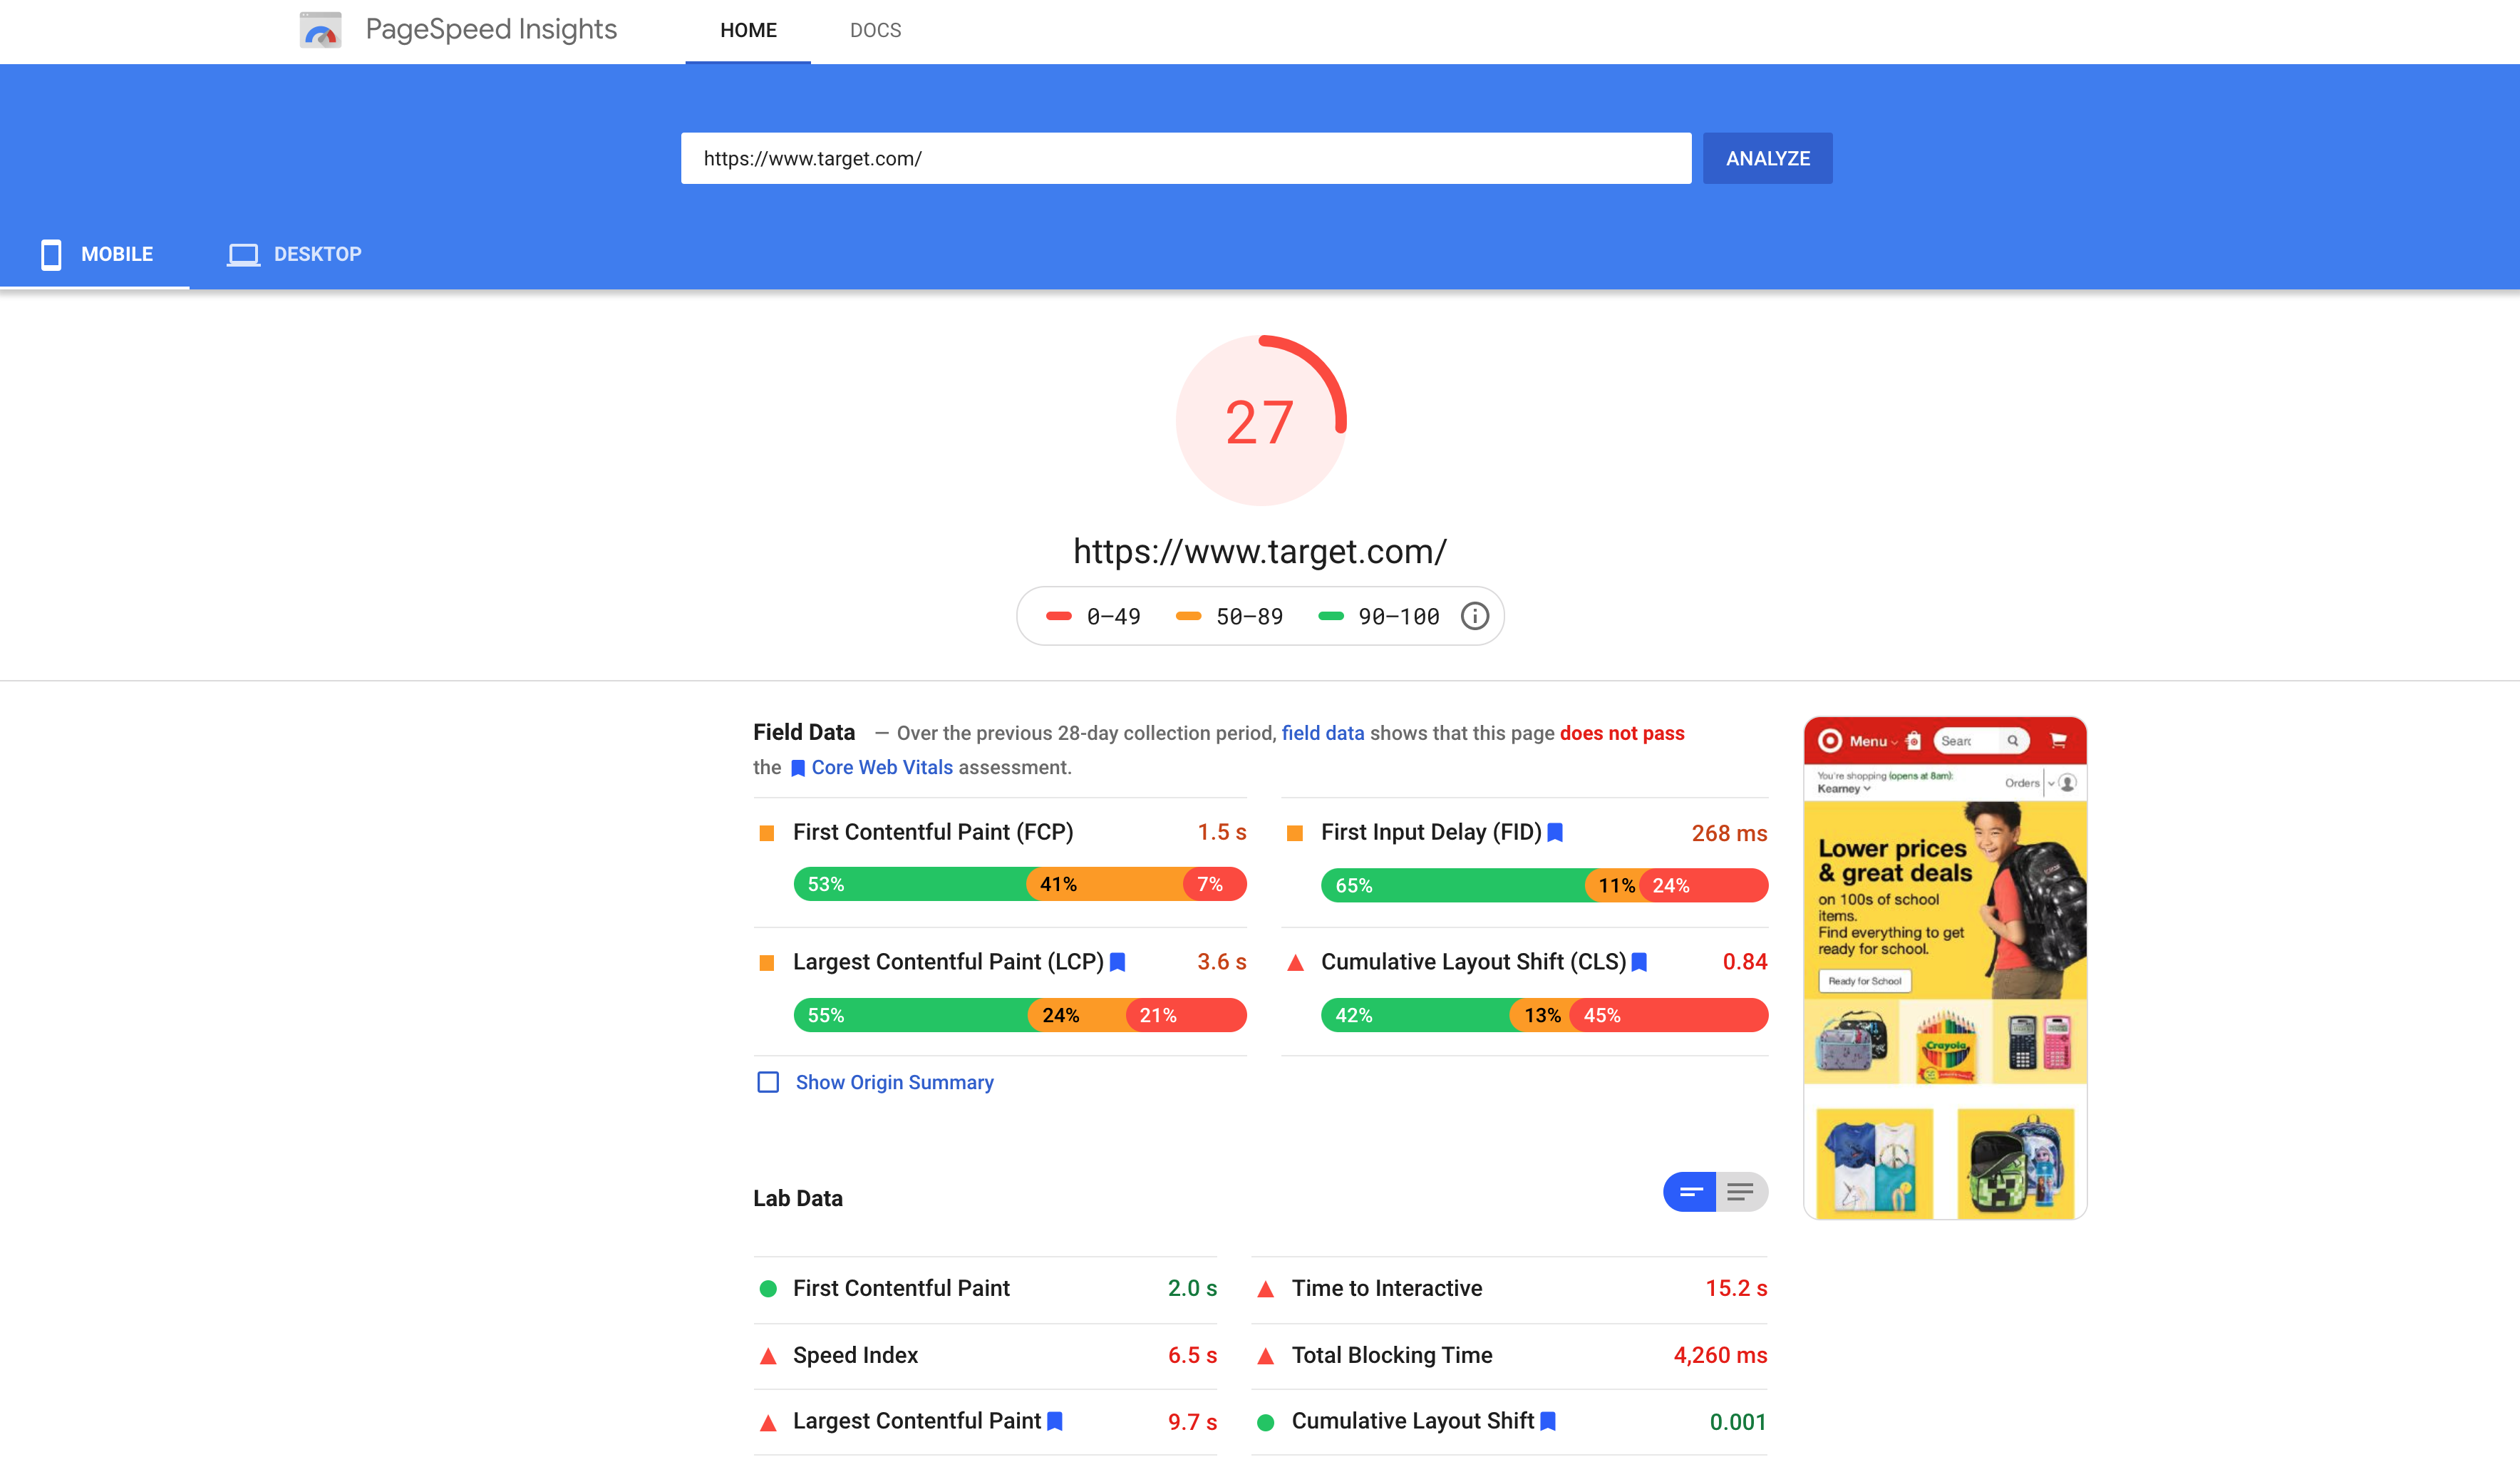
Task: Click the red triangle beside lab Largest Contentful Paint
Action: click(768, 1422)
